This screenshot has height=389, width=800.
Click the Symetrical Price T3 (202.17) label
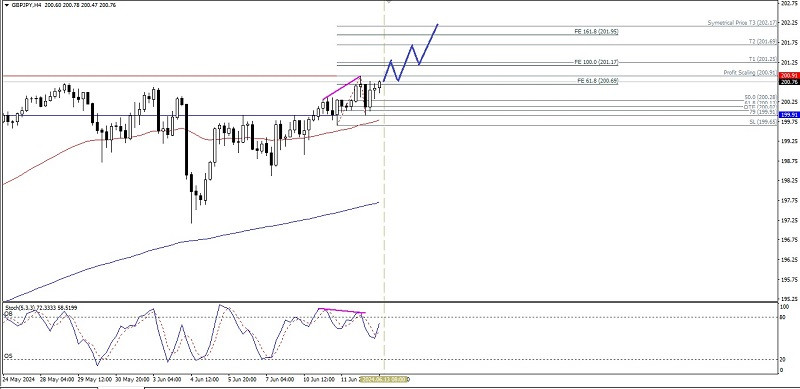click(x=742, y=23)
